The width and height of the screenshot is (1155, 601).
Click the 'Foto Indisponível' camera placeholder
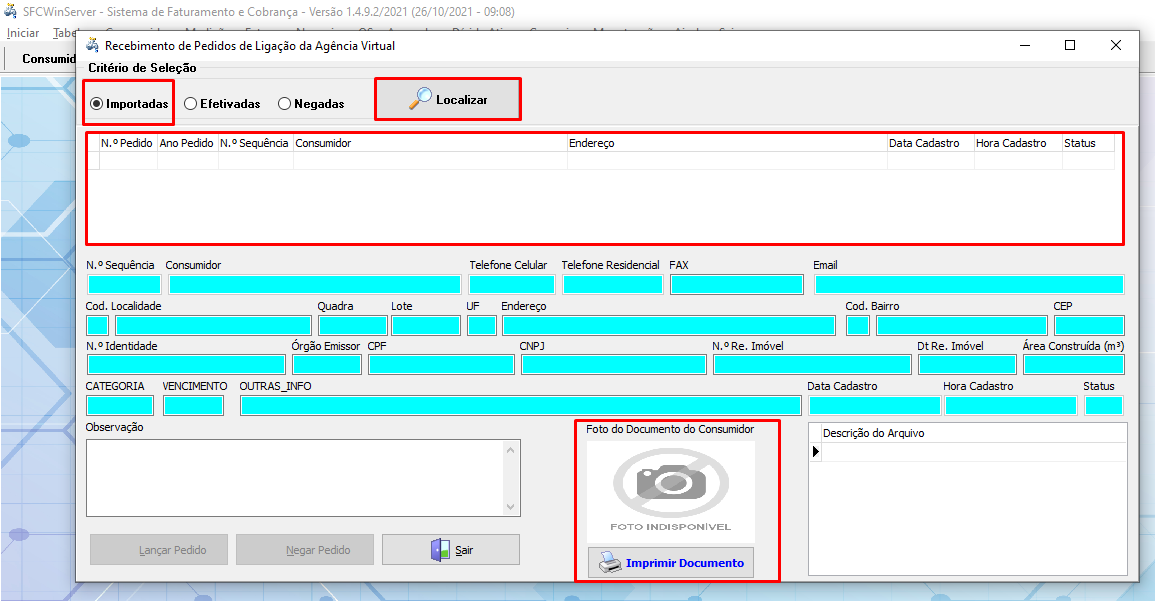(x=671, y=490)
